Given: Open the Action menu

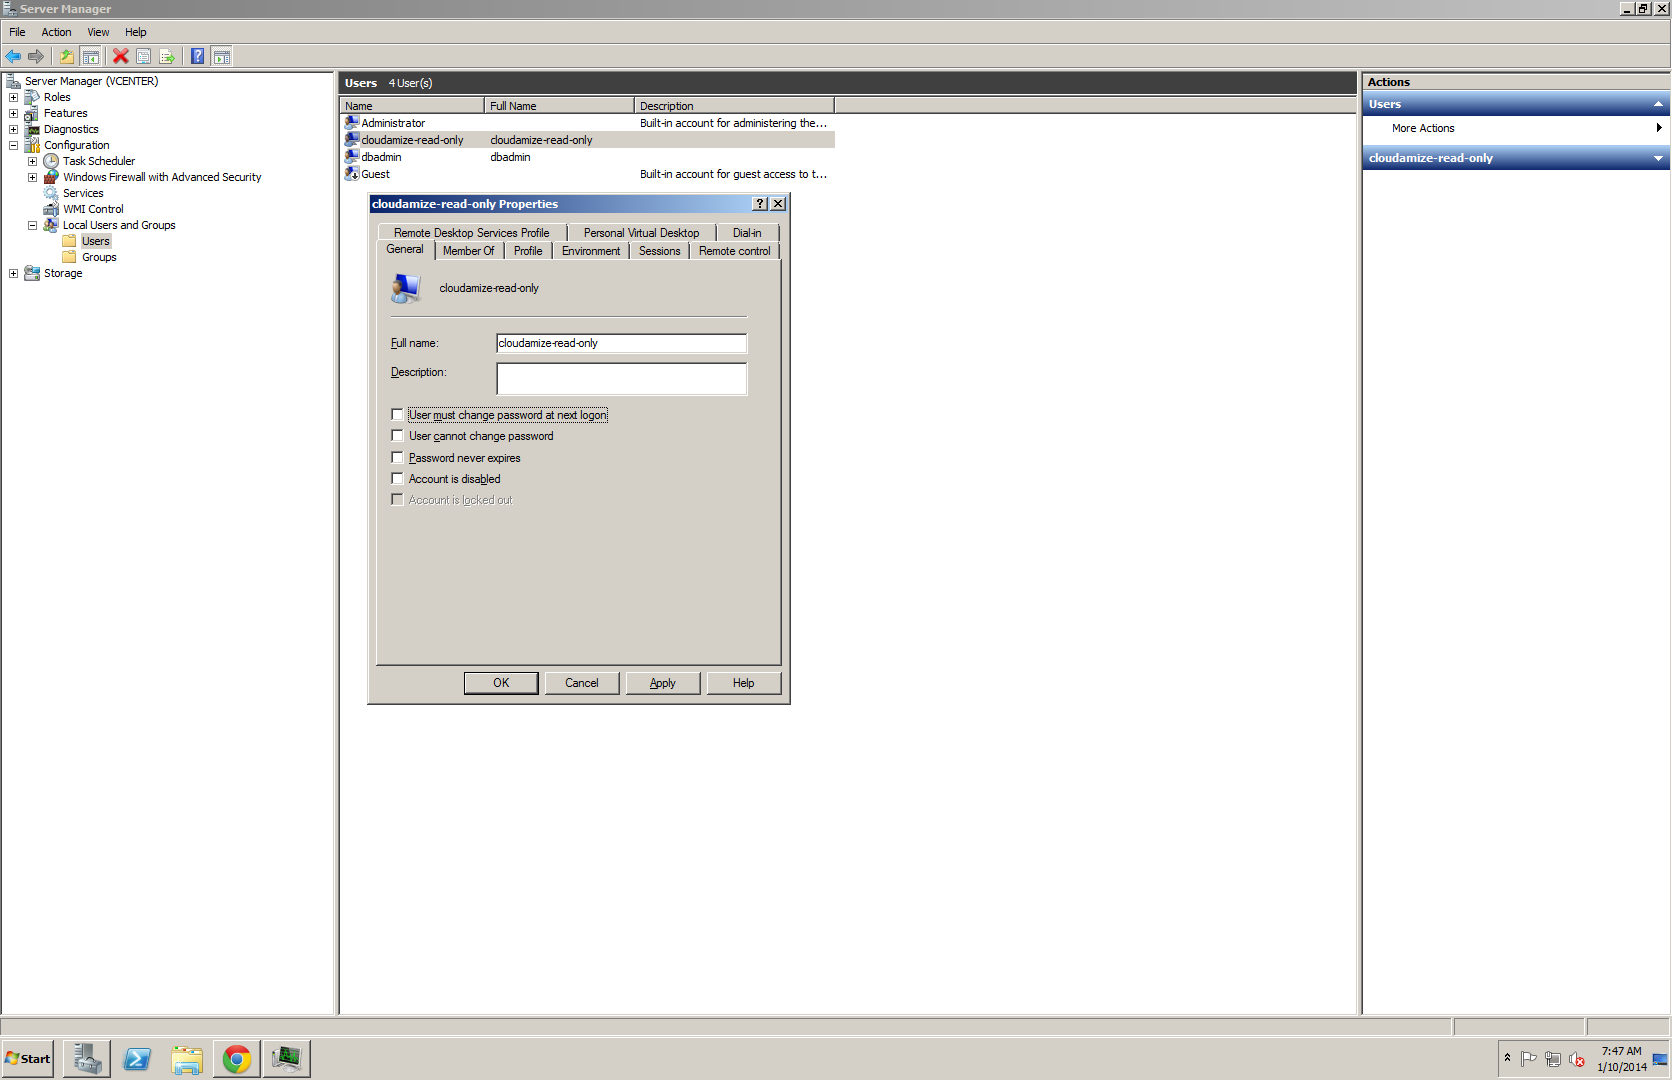Looking at the screenshot, I should [56, 32].
